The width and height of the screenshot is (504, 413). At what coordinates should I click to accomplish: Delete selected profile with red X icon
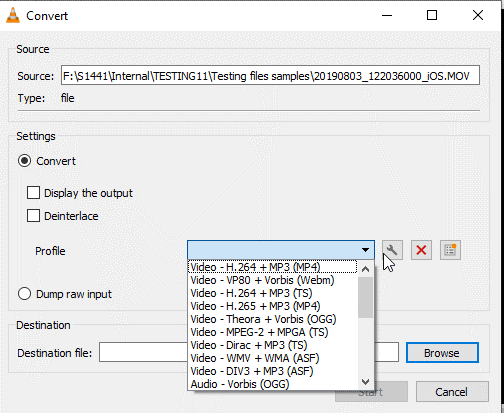(x=421, y=250)
